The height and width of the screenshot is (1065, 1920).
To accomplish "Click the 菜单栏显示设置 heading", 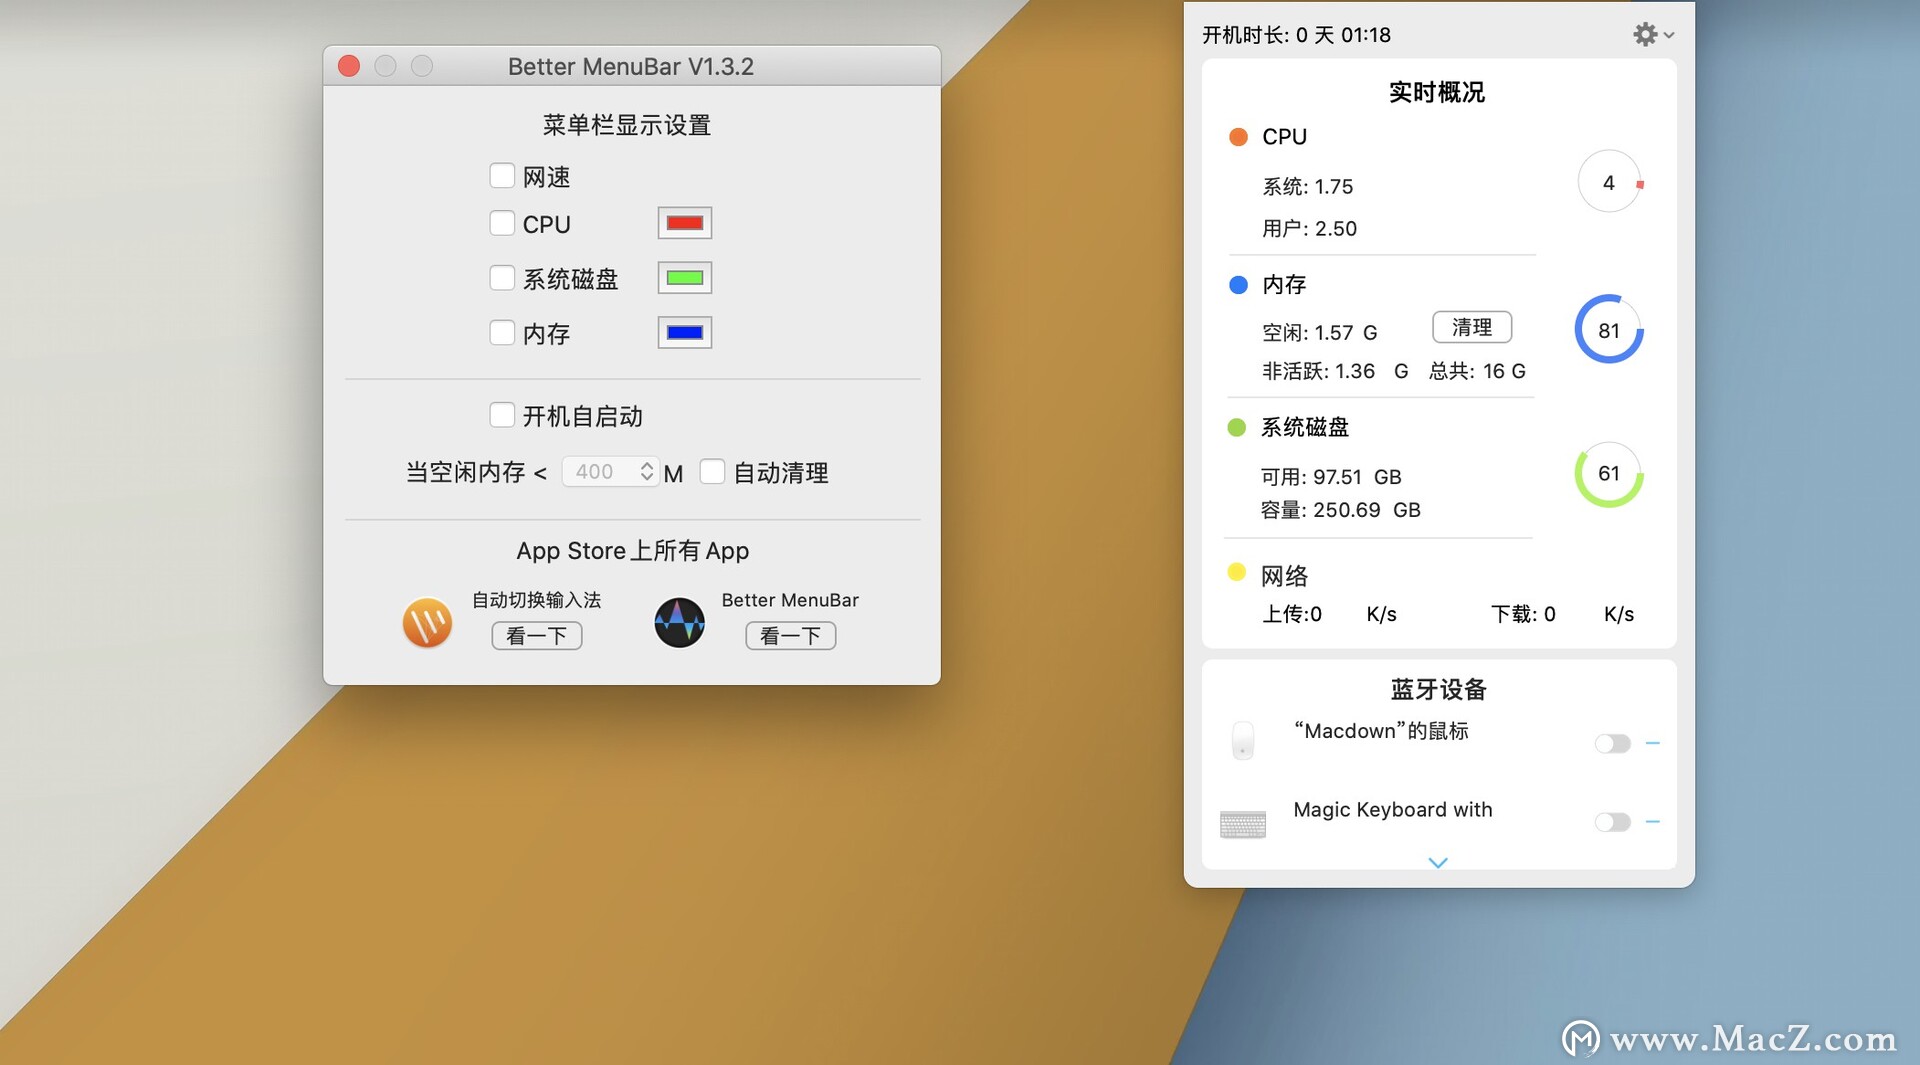I will (x=627, y=125).
